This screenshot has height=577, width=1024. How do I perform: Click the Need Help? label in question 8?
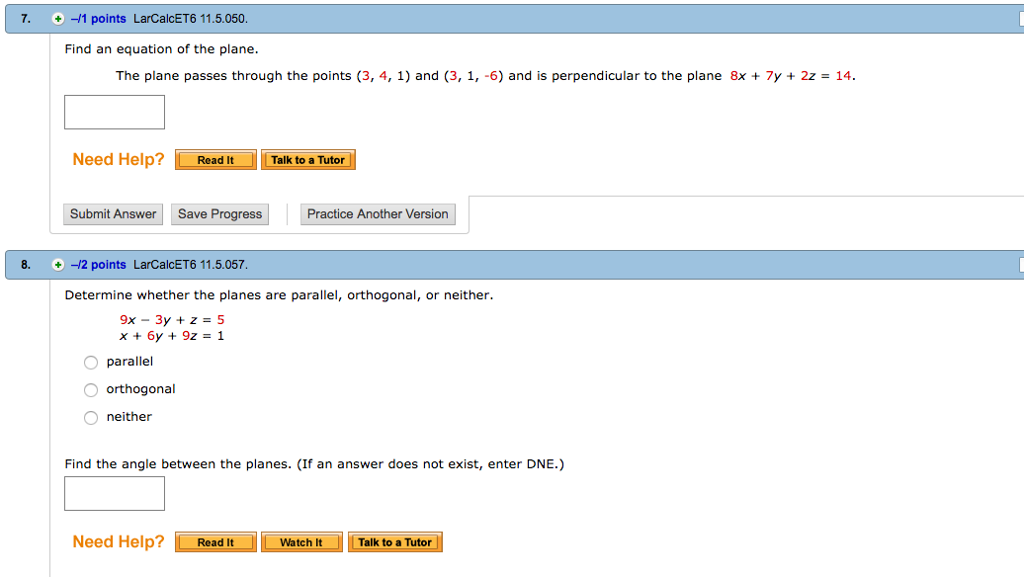(117, 541)
